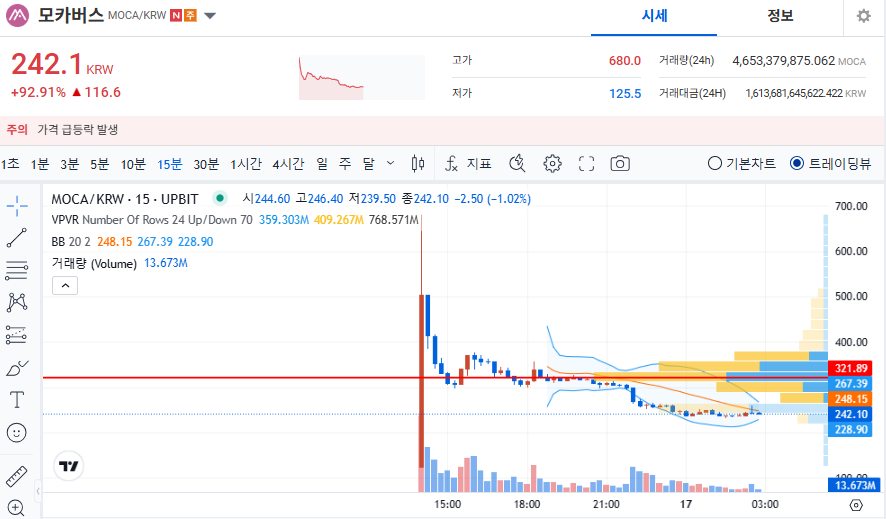The width and height of the screenshot is (886, 519).
Task: Select the 일 daily interval
Action: coord(322,164)
